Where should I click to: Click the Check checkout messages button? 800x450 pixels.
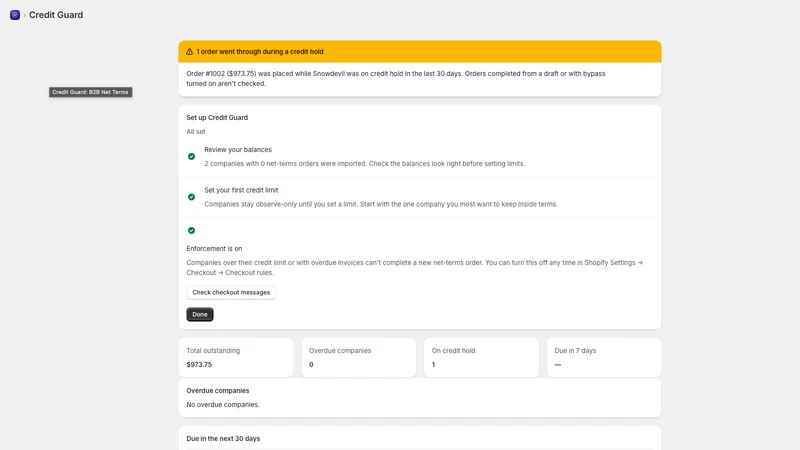pyautogui.click(x=231, y=292)
